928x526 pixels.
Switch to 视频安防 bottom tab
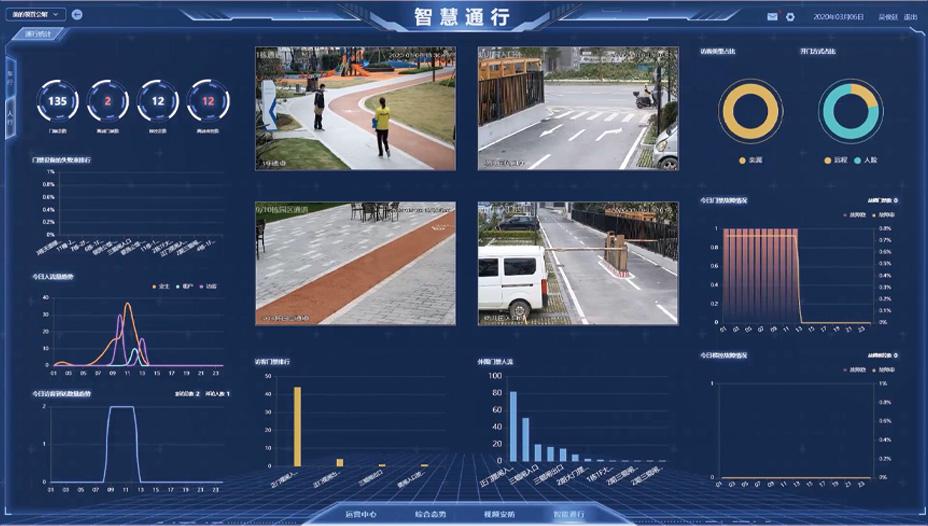pos(499,514)
